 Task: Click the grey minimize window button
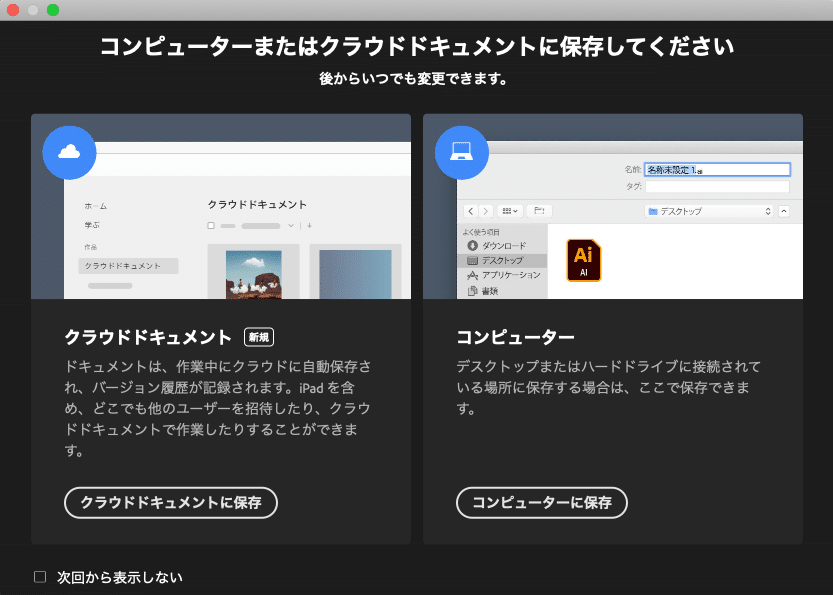pos(32,10)
